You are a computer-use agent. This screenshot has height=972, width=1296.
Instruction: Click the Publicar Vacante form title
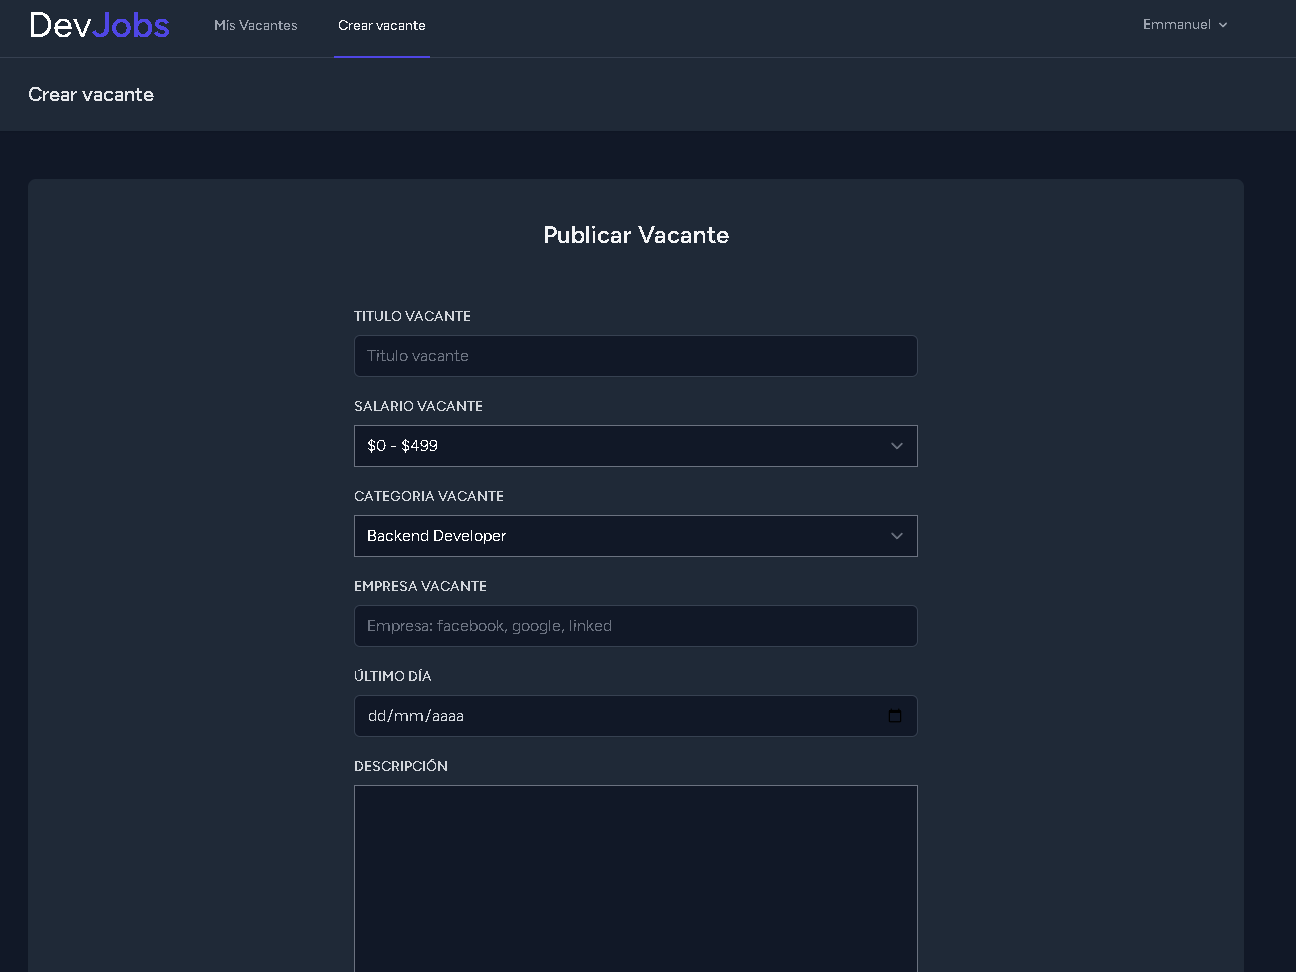coord(636,235)
